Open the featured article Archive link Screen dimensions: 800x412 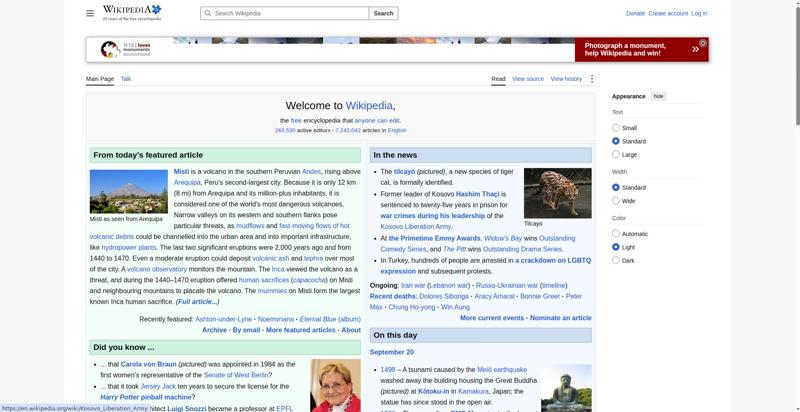click(214, 330)
